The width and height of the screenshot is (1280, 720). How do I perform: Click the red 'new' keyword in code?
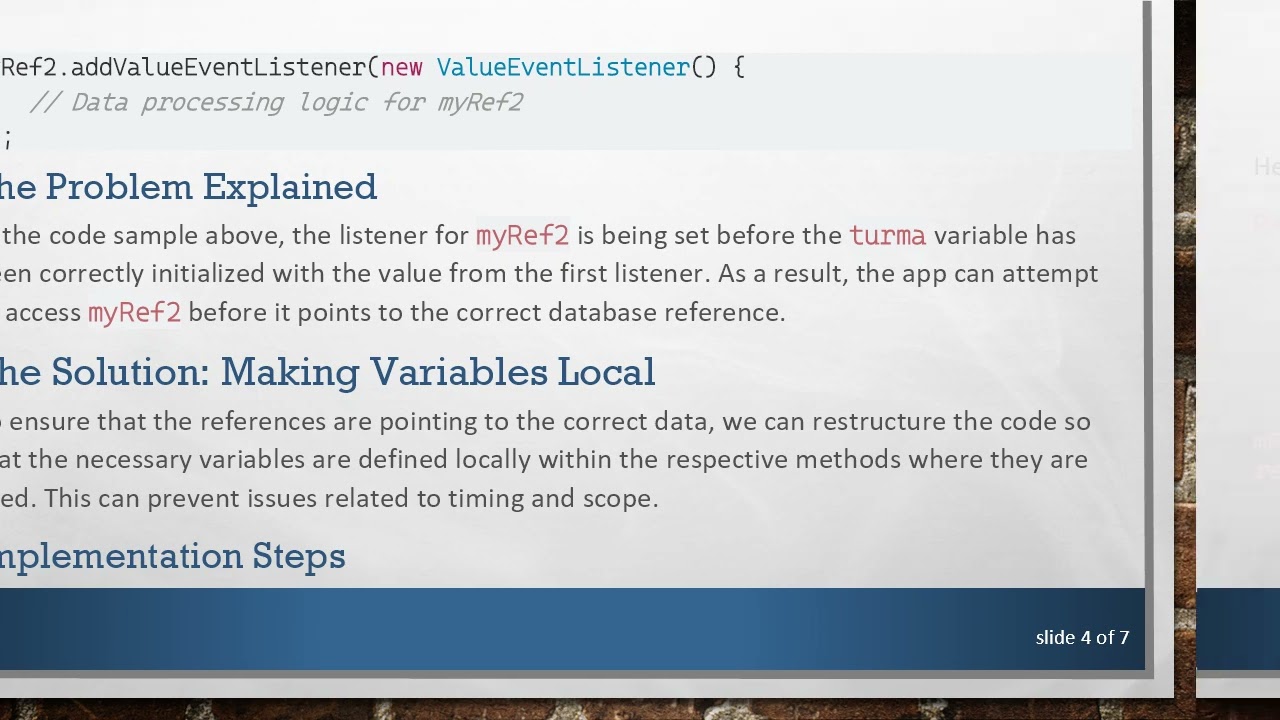point(402,67)
